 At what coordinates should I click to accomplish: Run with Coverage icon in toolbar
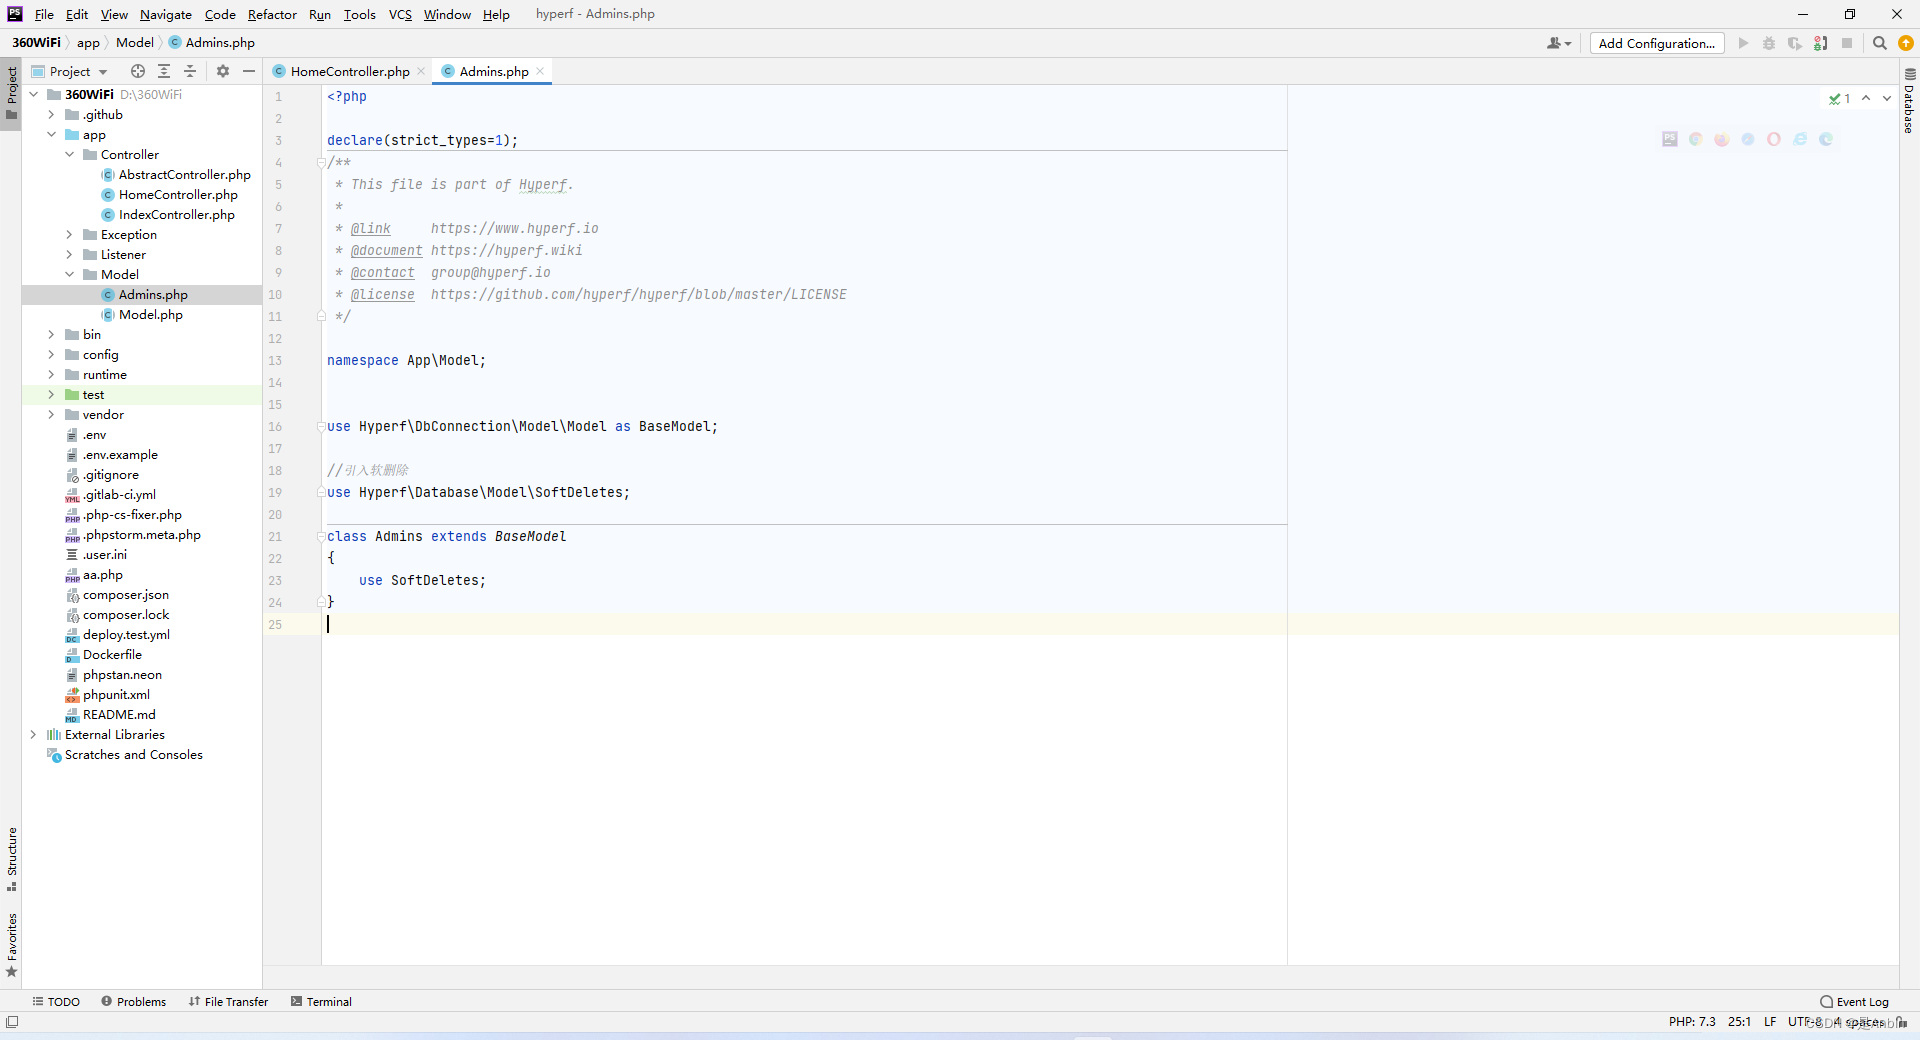point(1795,43)
